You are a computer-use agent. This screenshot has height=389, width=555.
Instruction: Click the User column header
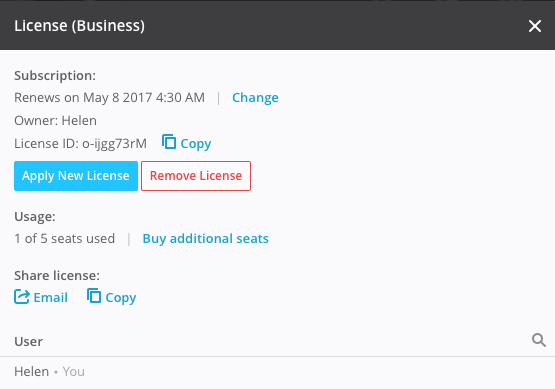[28, 342]
